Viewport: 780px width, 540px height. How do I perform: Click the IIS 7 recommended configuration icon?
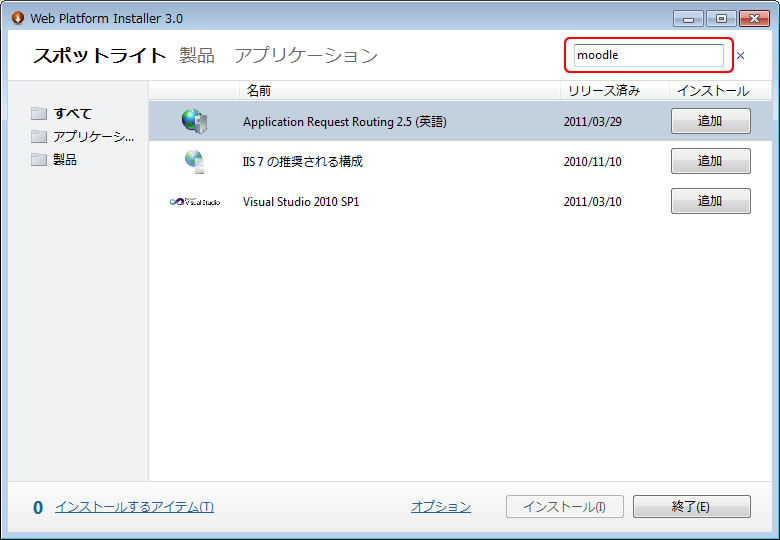(x=194, y=161)
